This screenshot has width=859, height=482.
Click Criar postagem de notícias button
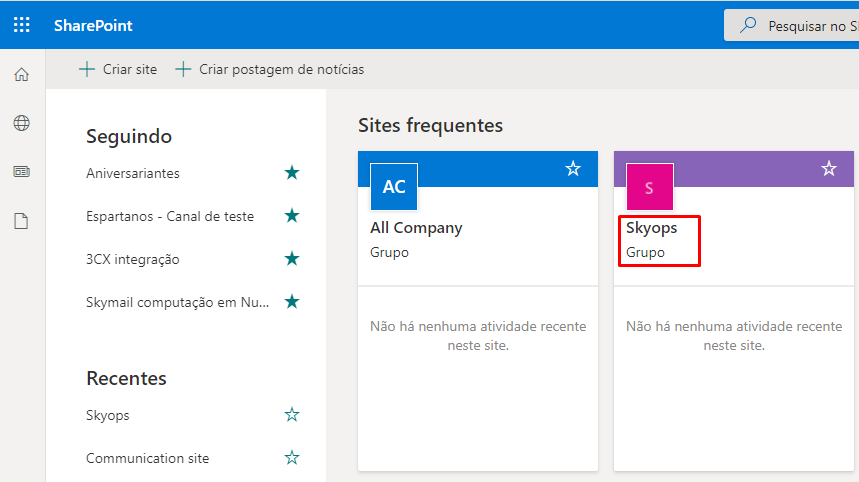pos(270,70)
